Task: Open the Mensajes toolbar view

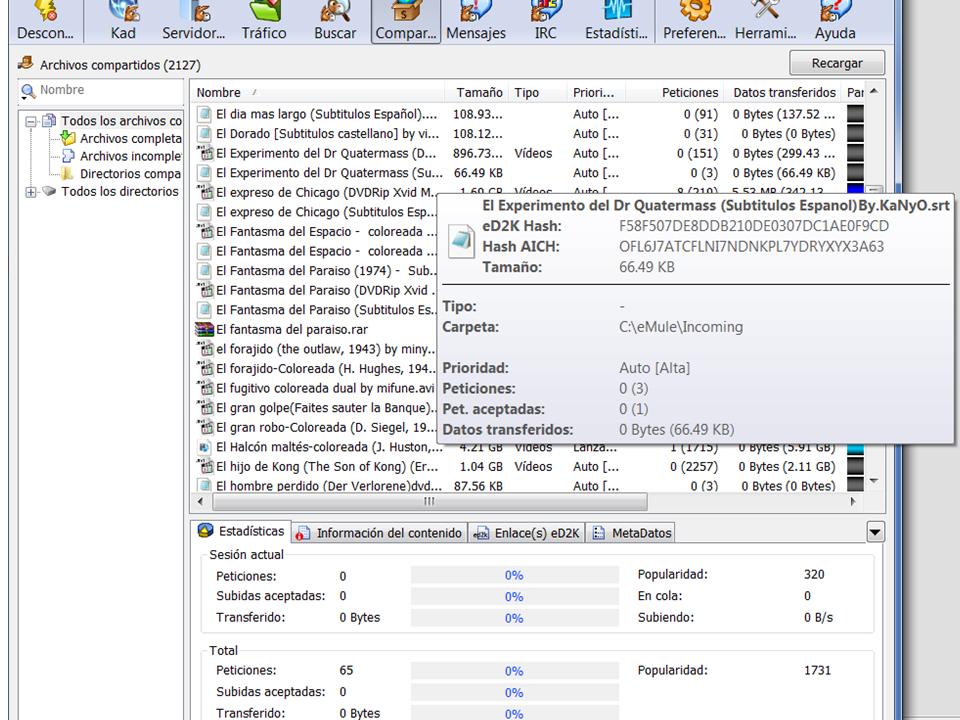Action: tap(476, 21)
